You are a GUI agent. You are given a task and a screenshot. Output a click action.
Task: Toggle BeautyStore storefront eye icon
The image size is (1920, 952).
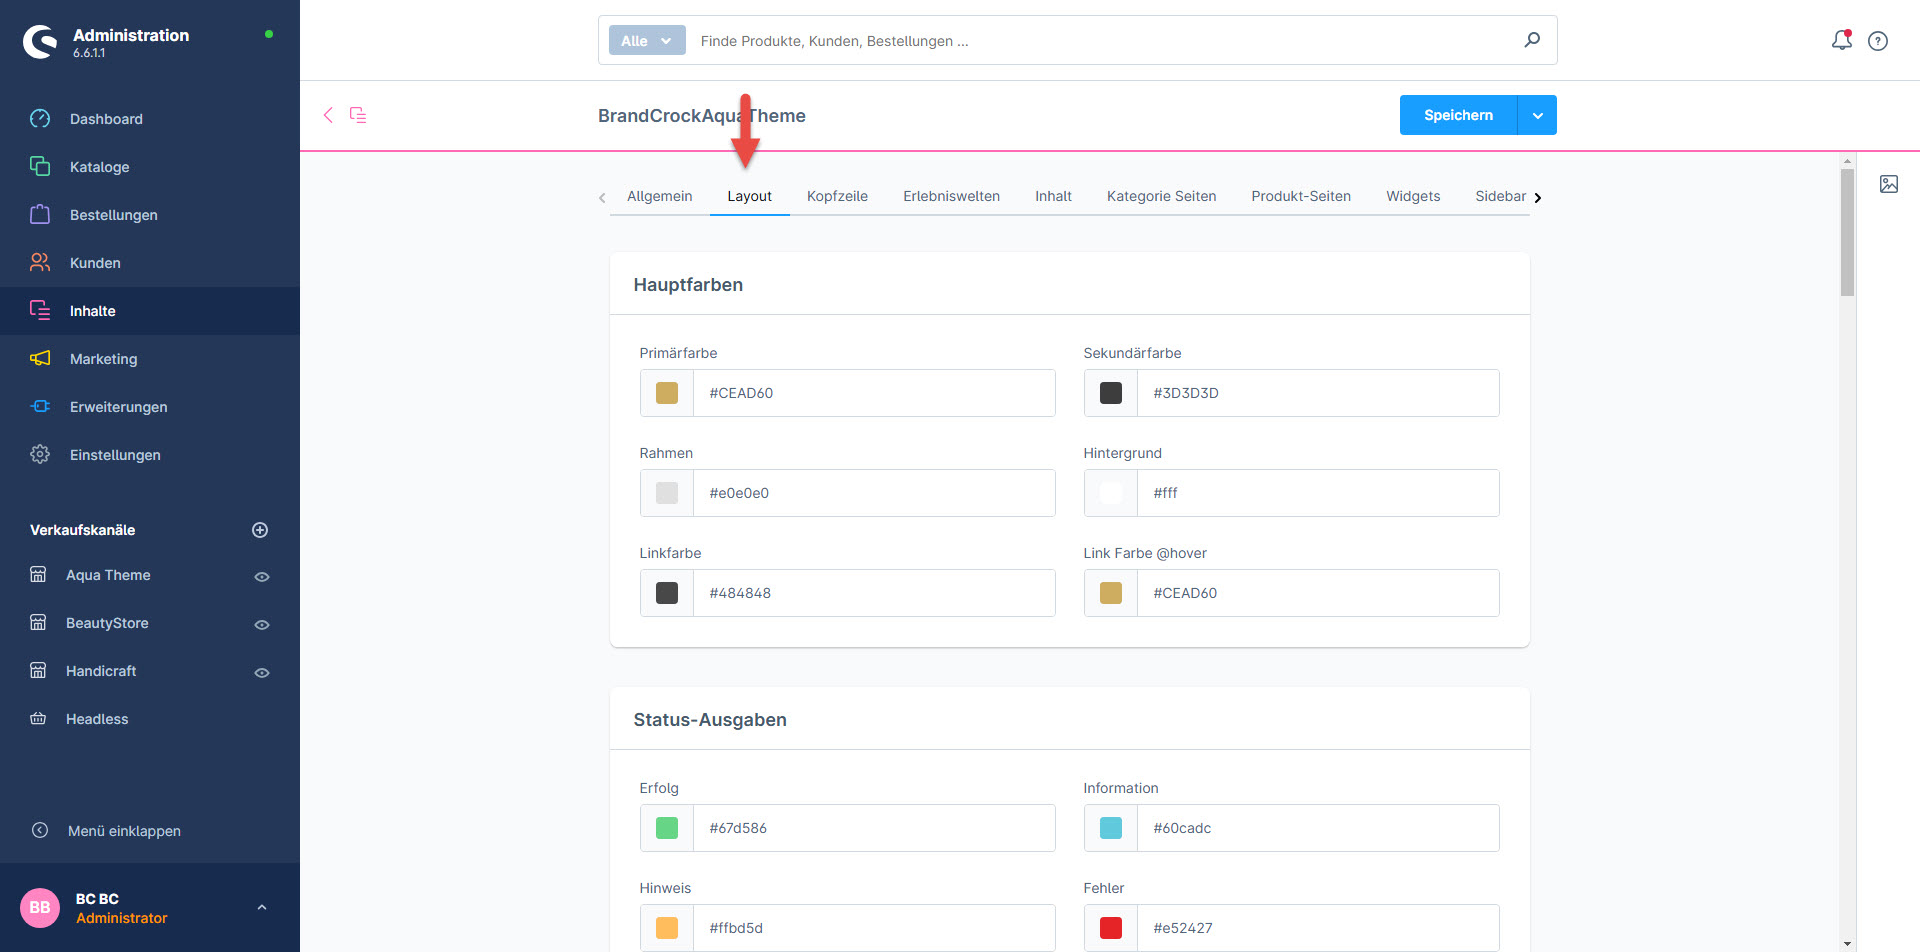tap(262, 625)
